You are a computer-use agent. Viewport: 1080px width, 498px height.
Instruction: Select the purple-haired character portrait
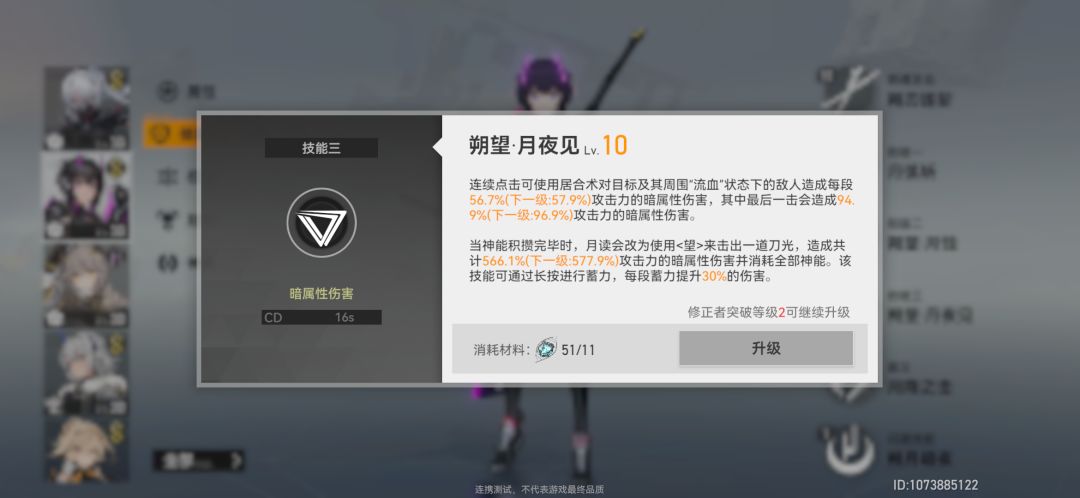coord(87,196)
